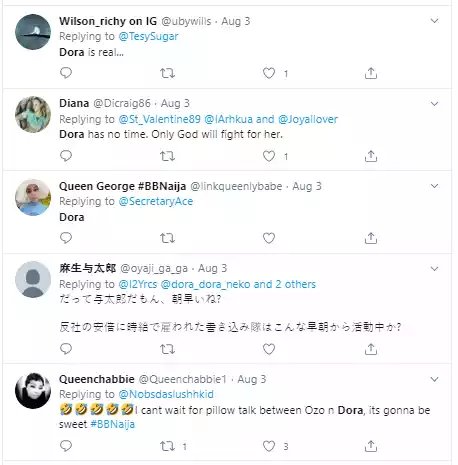Open the #BBNaija hashtag in Queenchabbie's tweet
Image resolution: width=458 pixels, height=465 pixels.
tap(112, 424)
